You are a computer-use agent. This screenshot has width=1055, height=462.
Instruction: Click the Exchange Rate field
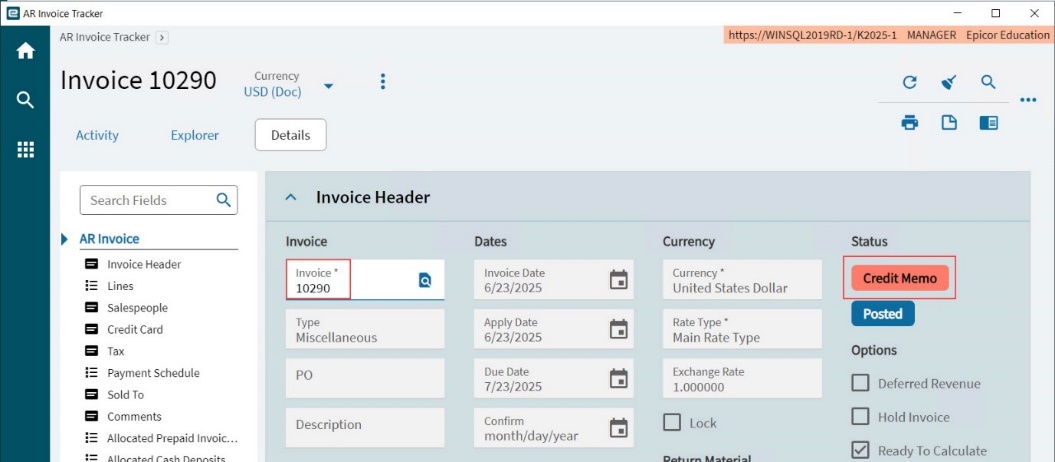[742, 378]
